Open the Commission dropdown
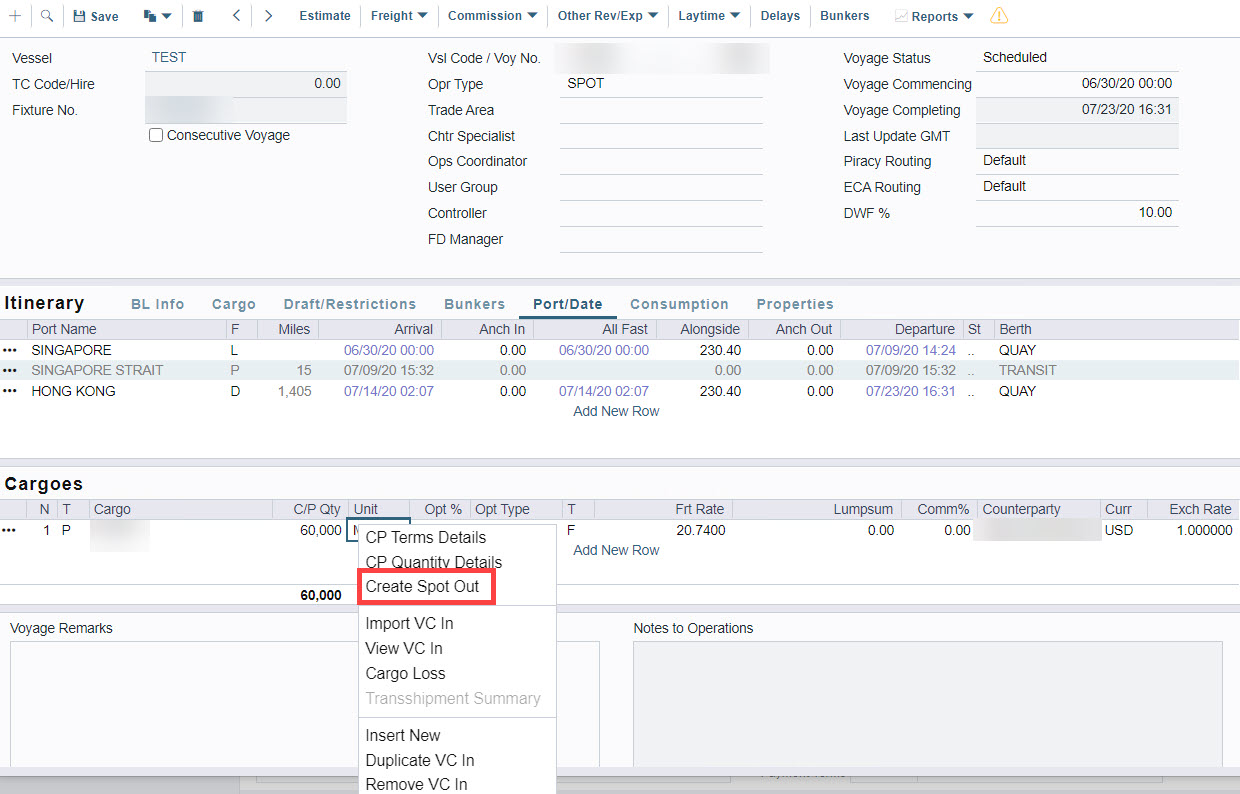 pyautogui.click(x=492, y=16)
